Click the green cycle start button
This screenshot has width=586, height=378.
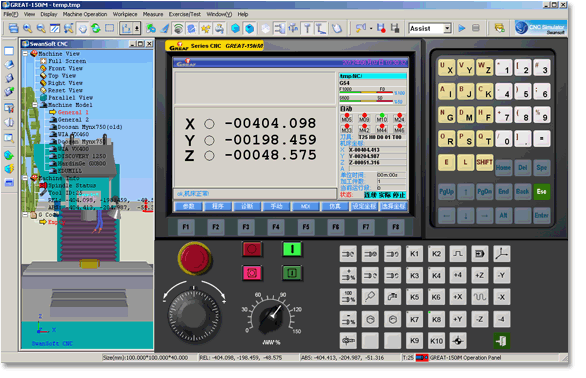(292, 249)
